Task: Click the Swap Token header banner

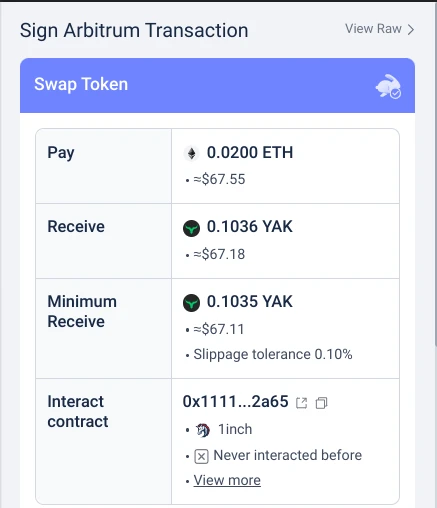Action: (217, 85)
